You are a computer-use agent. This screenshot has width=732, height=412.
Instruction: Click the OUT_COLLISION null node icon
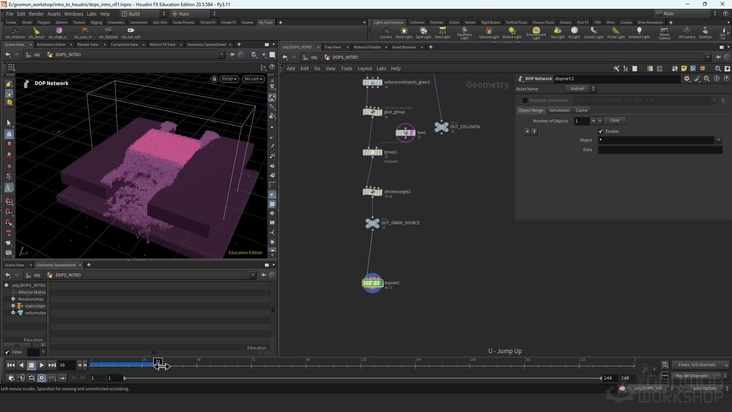pos(441,127)
